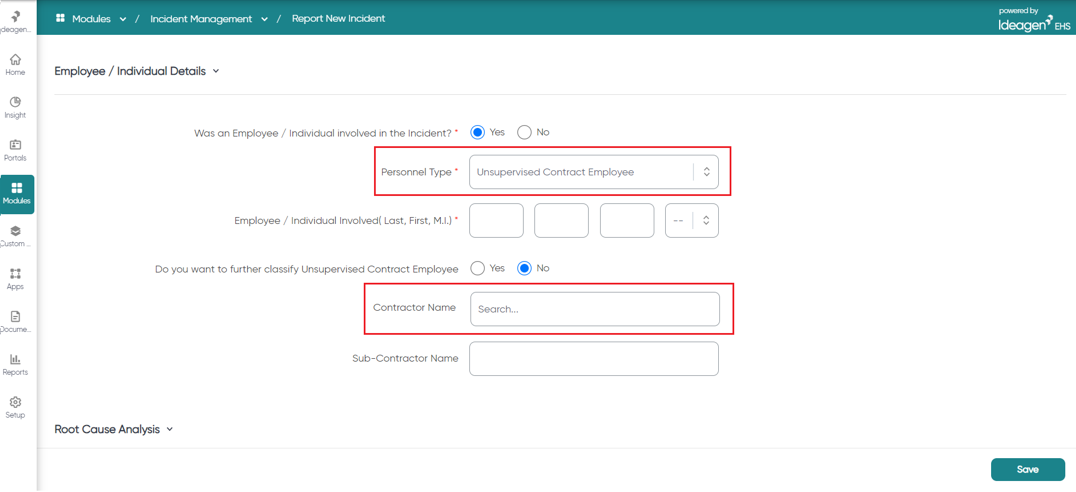This screenshot has height=492, width=1076.
Task: Click the Contractor Name search field
Action: click(x=595, y=309)
